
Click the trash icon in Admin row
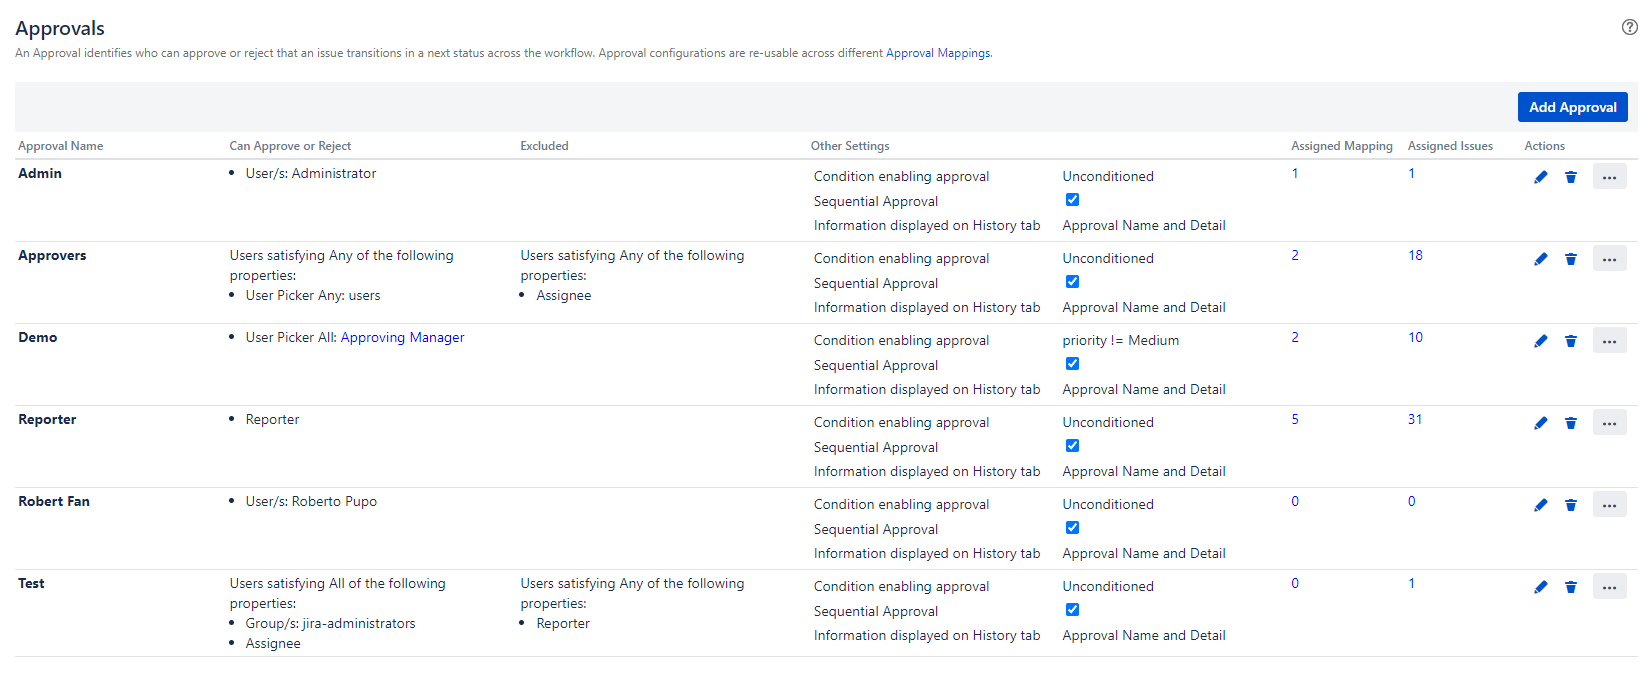[x=1571, y=177]
